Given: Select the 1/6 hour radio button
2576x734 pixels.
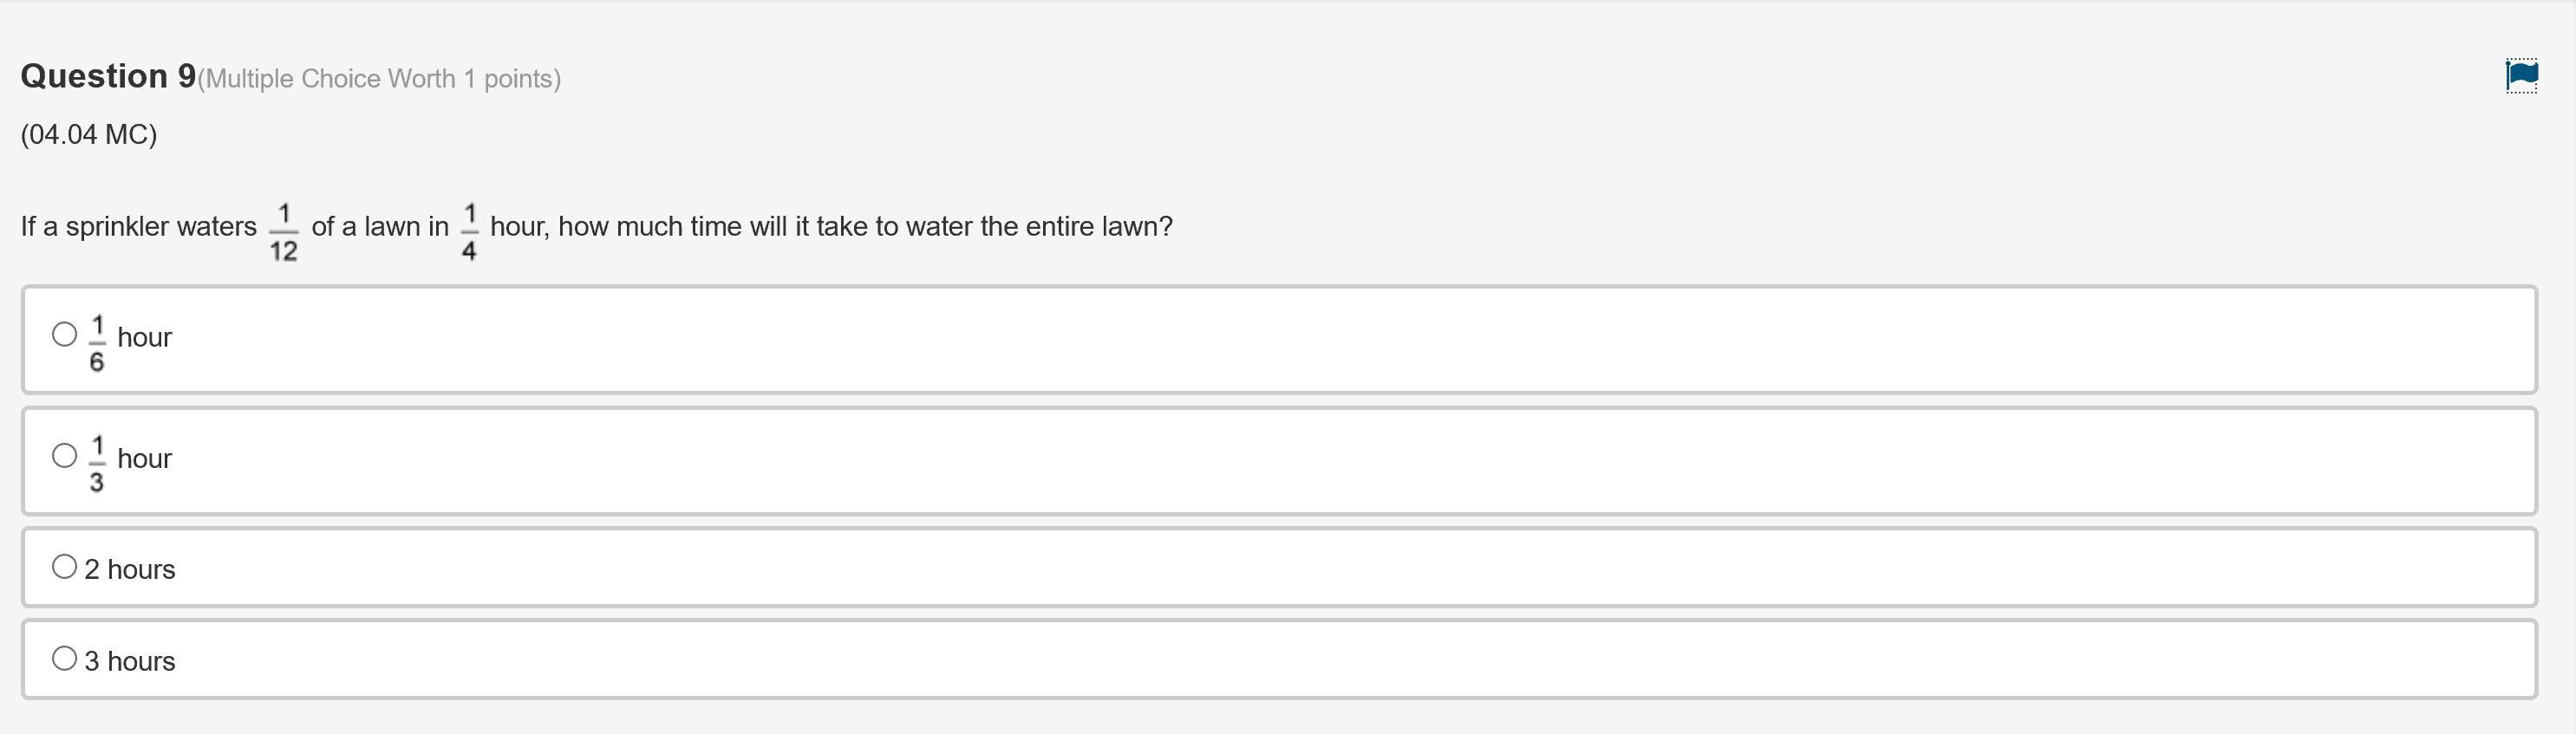Looking at the screenshot, I should coord(64,334).
